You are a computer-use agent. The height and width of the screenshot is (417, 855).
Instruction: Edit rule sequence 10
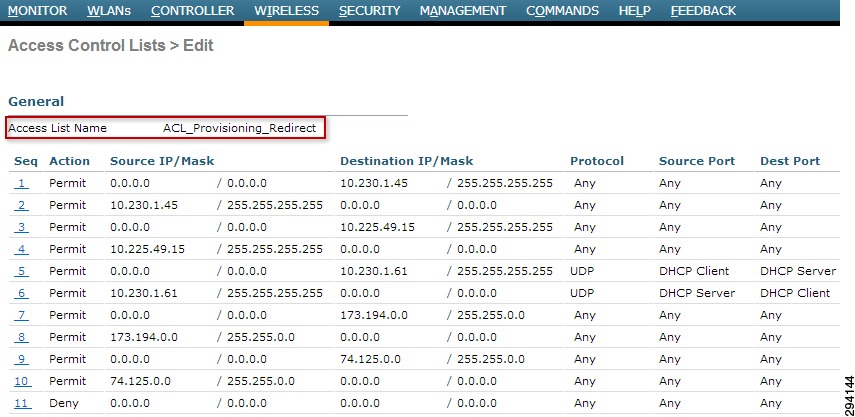click(23, 382)
